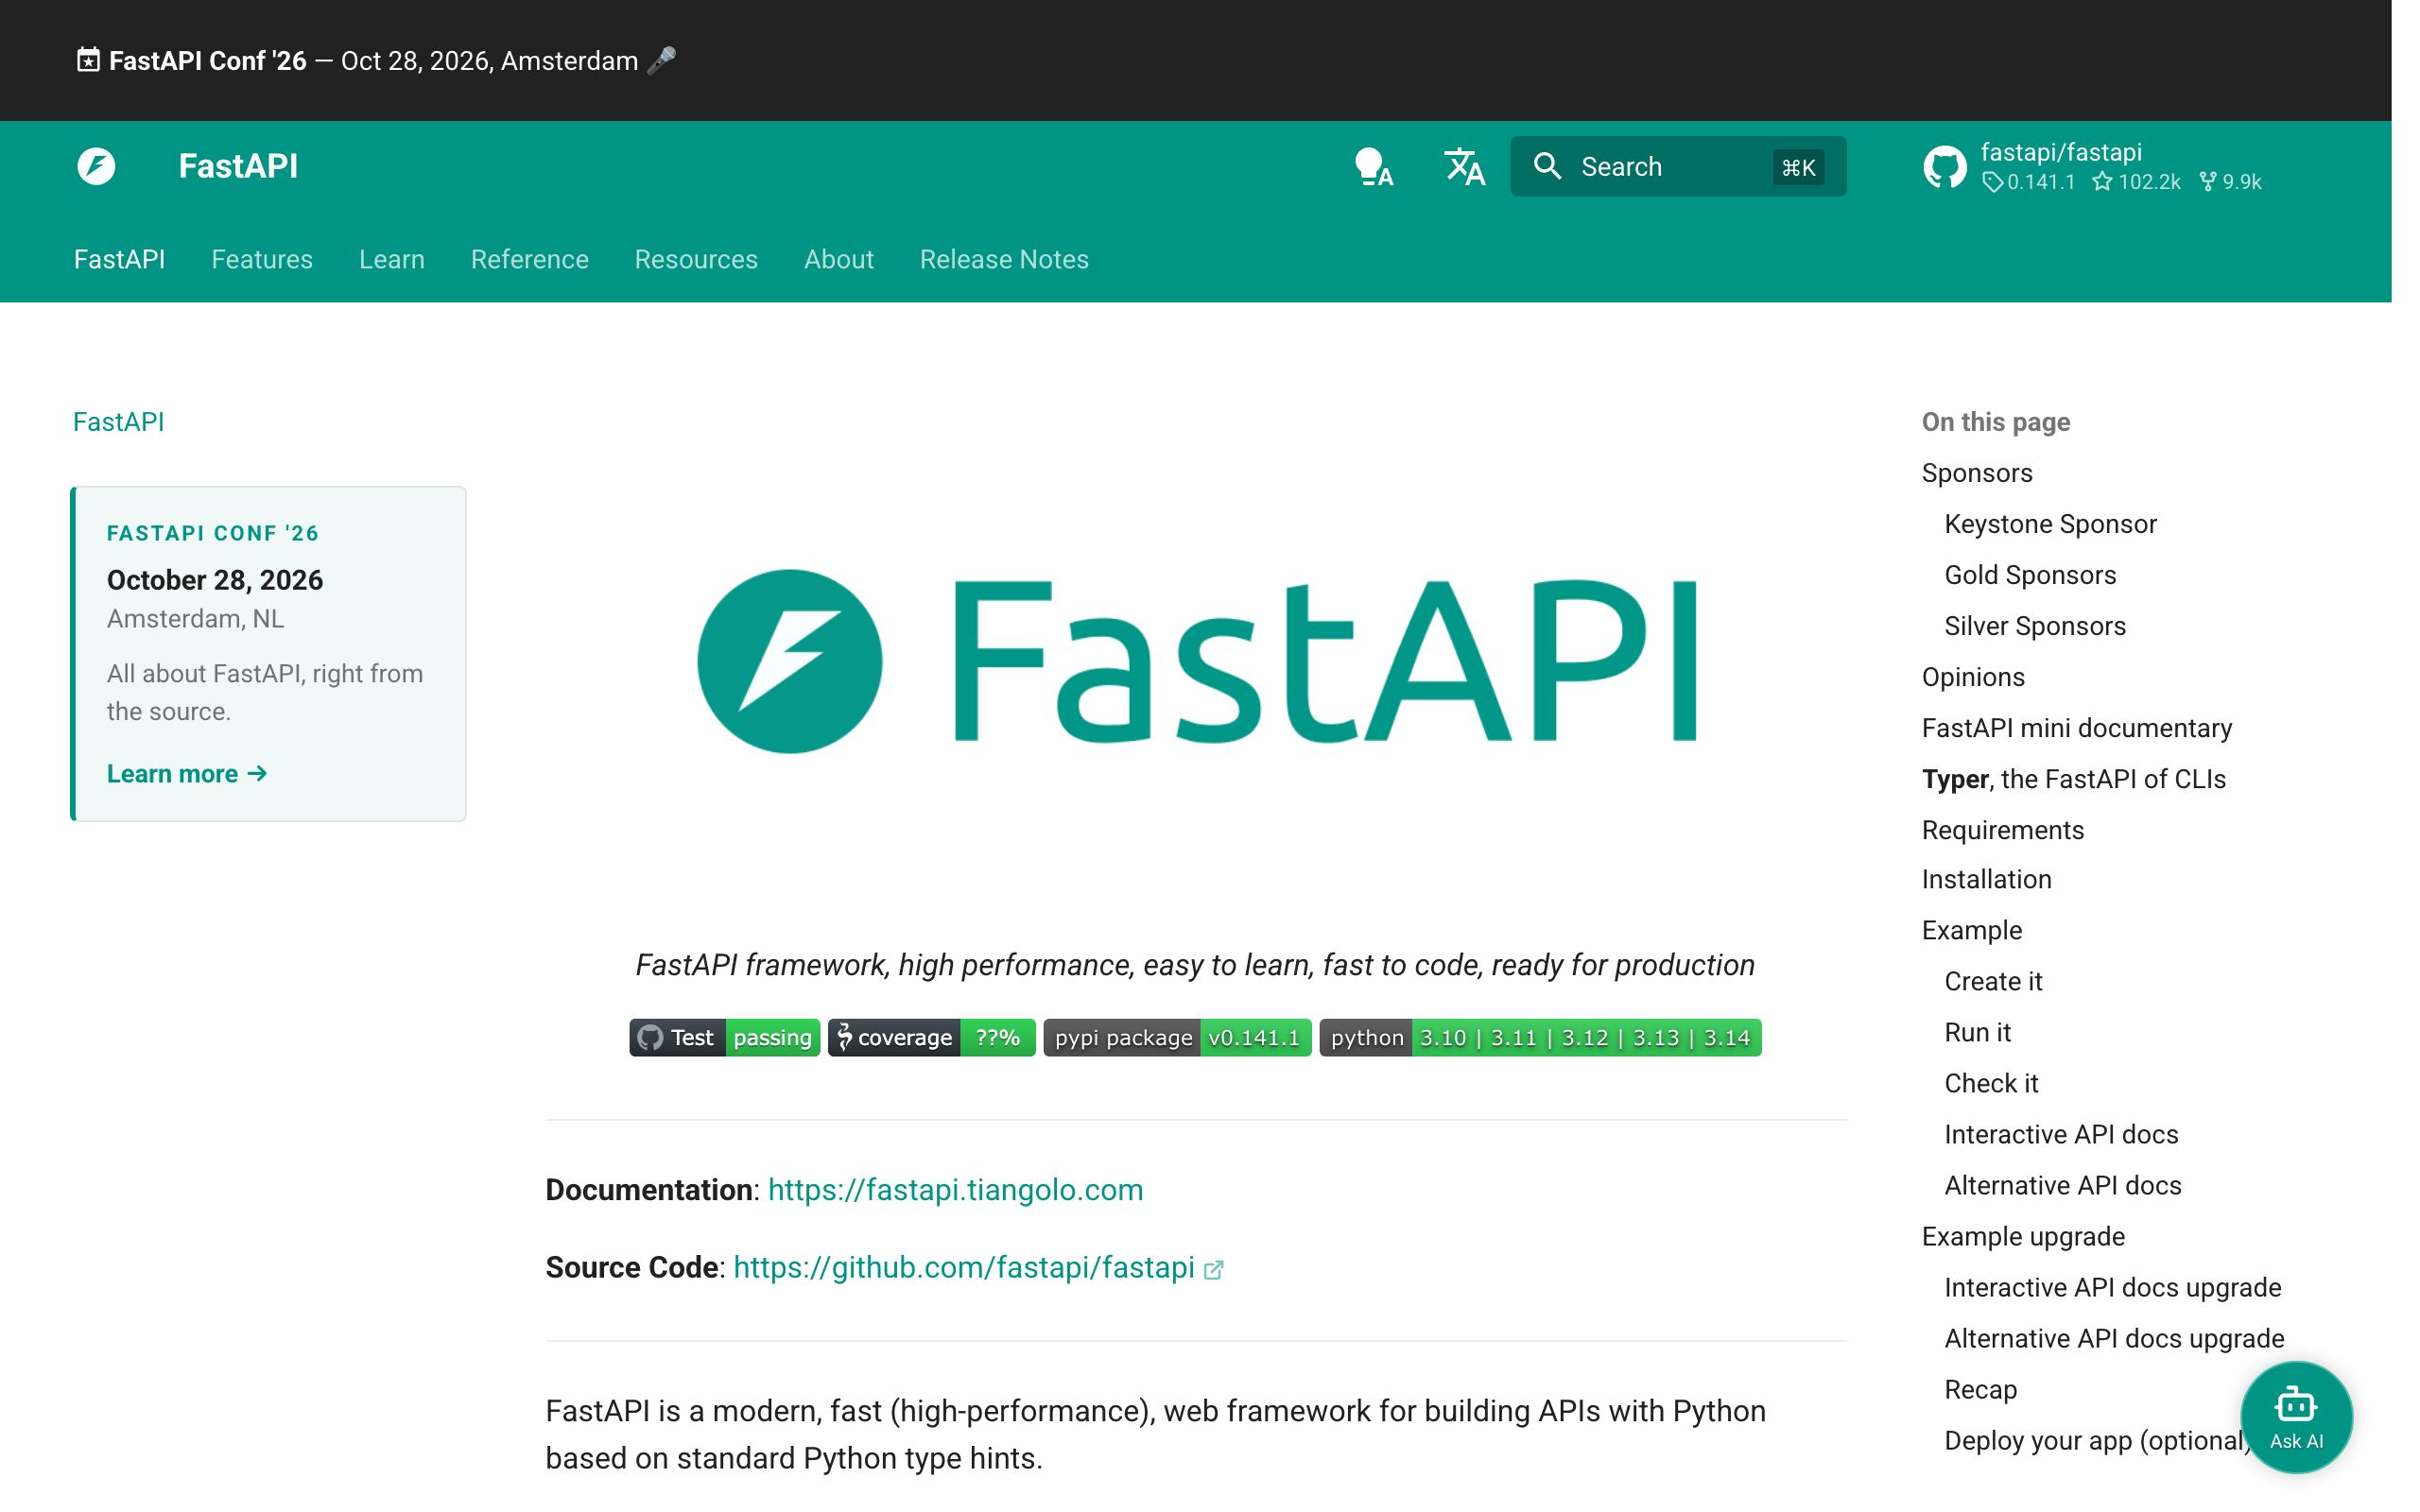Jump to Installation section
Screen dimensions: 2420x1512
1987,879
